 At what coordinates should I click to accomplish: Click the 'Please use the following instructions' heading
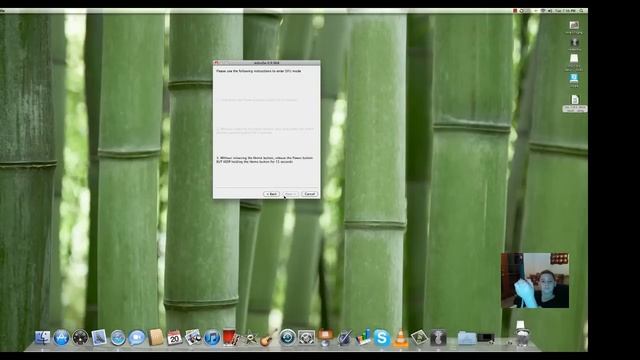[x=259, y=71]
